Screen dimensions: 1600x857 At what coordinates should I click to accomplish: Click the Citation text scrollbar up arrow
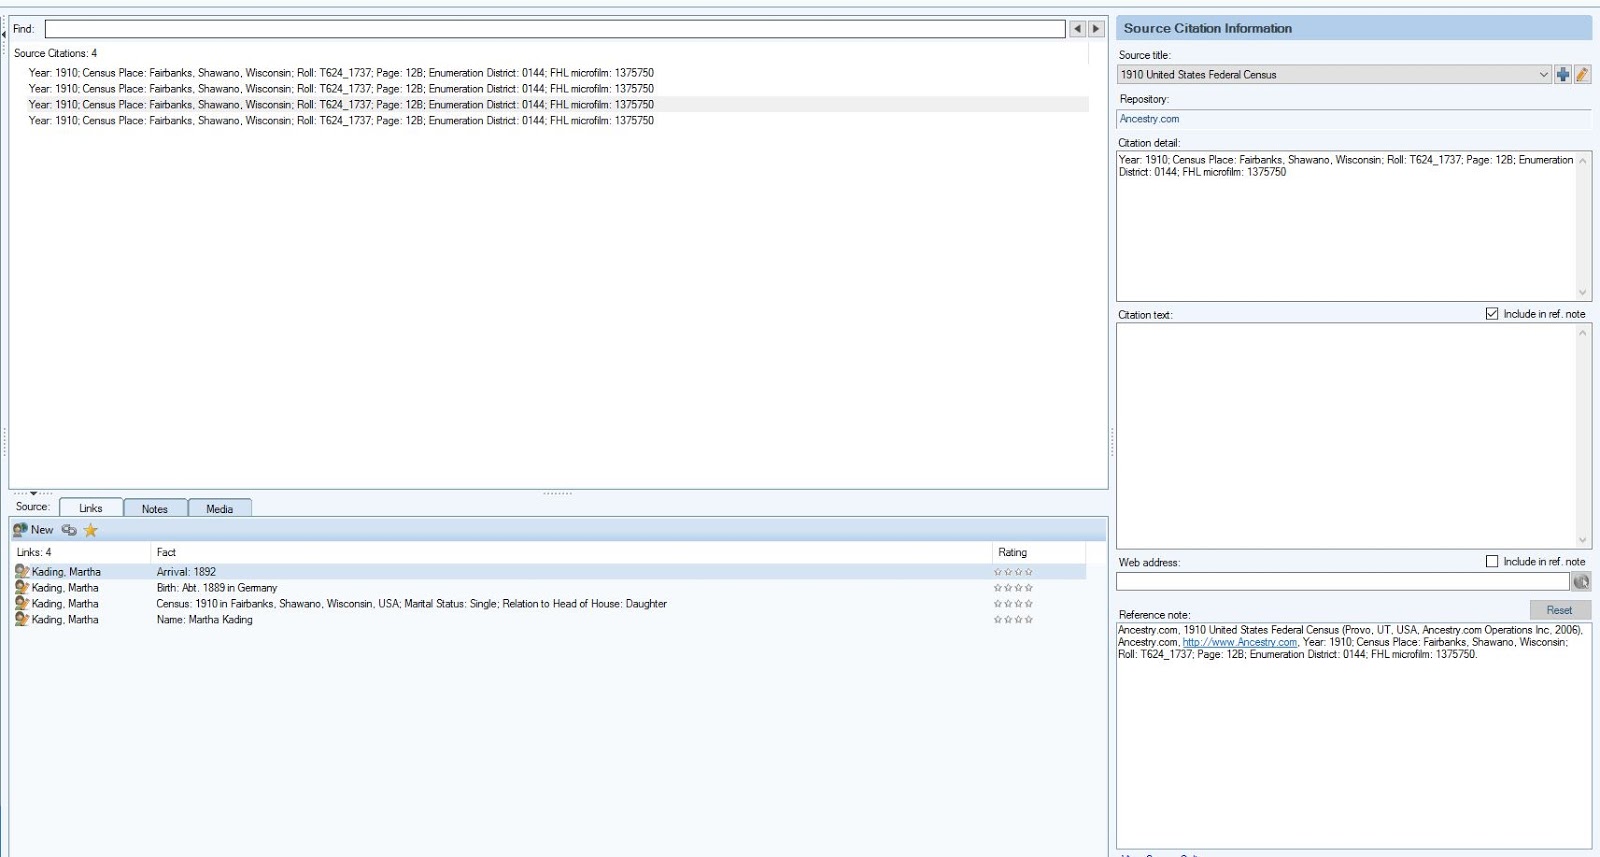coord(1583,333)
